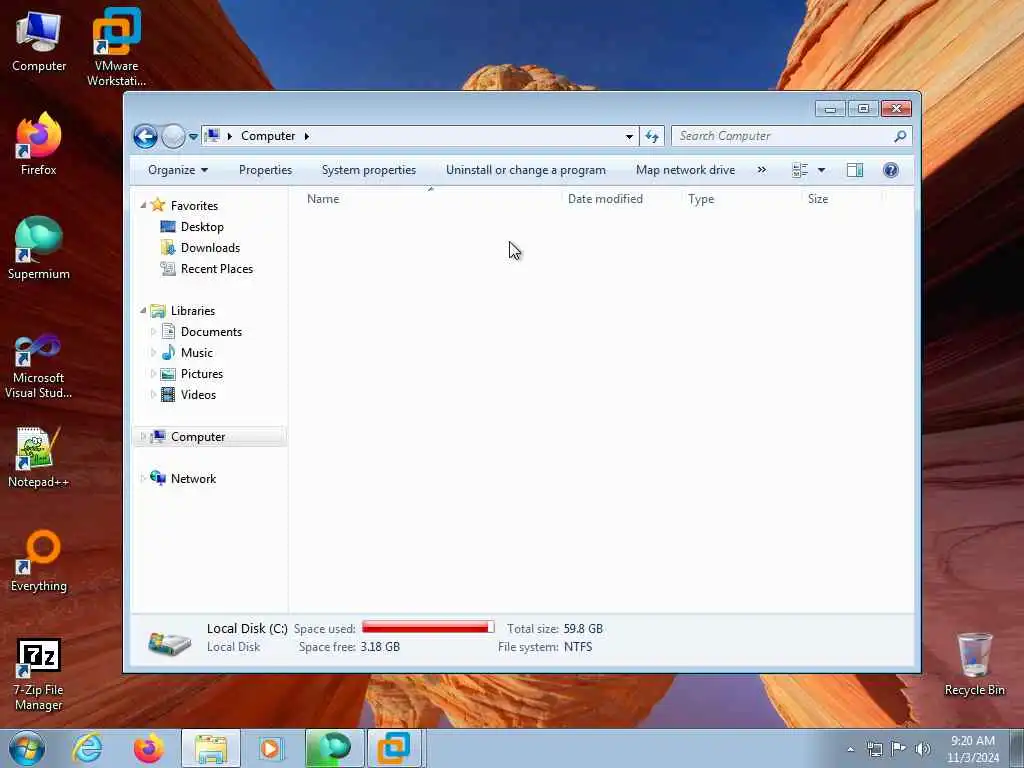Open the Everything desktop shortcut
This screenshot has width=1024, height=768.
click(x=39, y=561)
